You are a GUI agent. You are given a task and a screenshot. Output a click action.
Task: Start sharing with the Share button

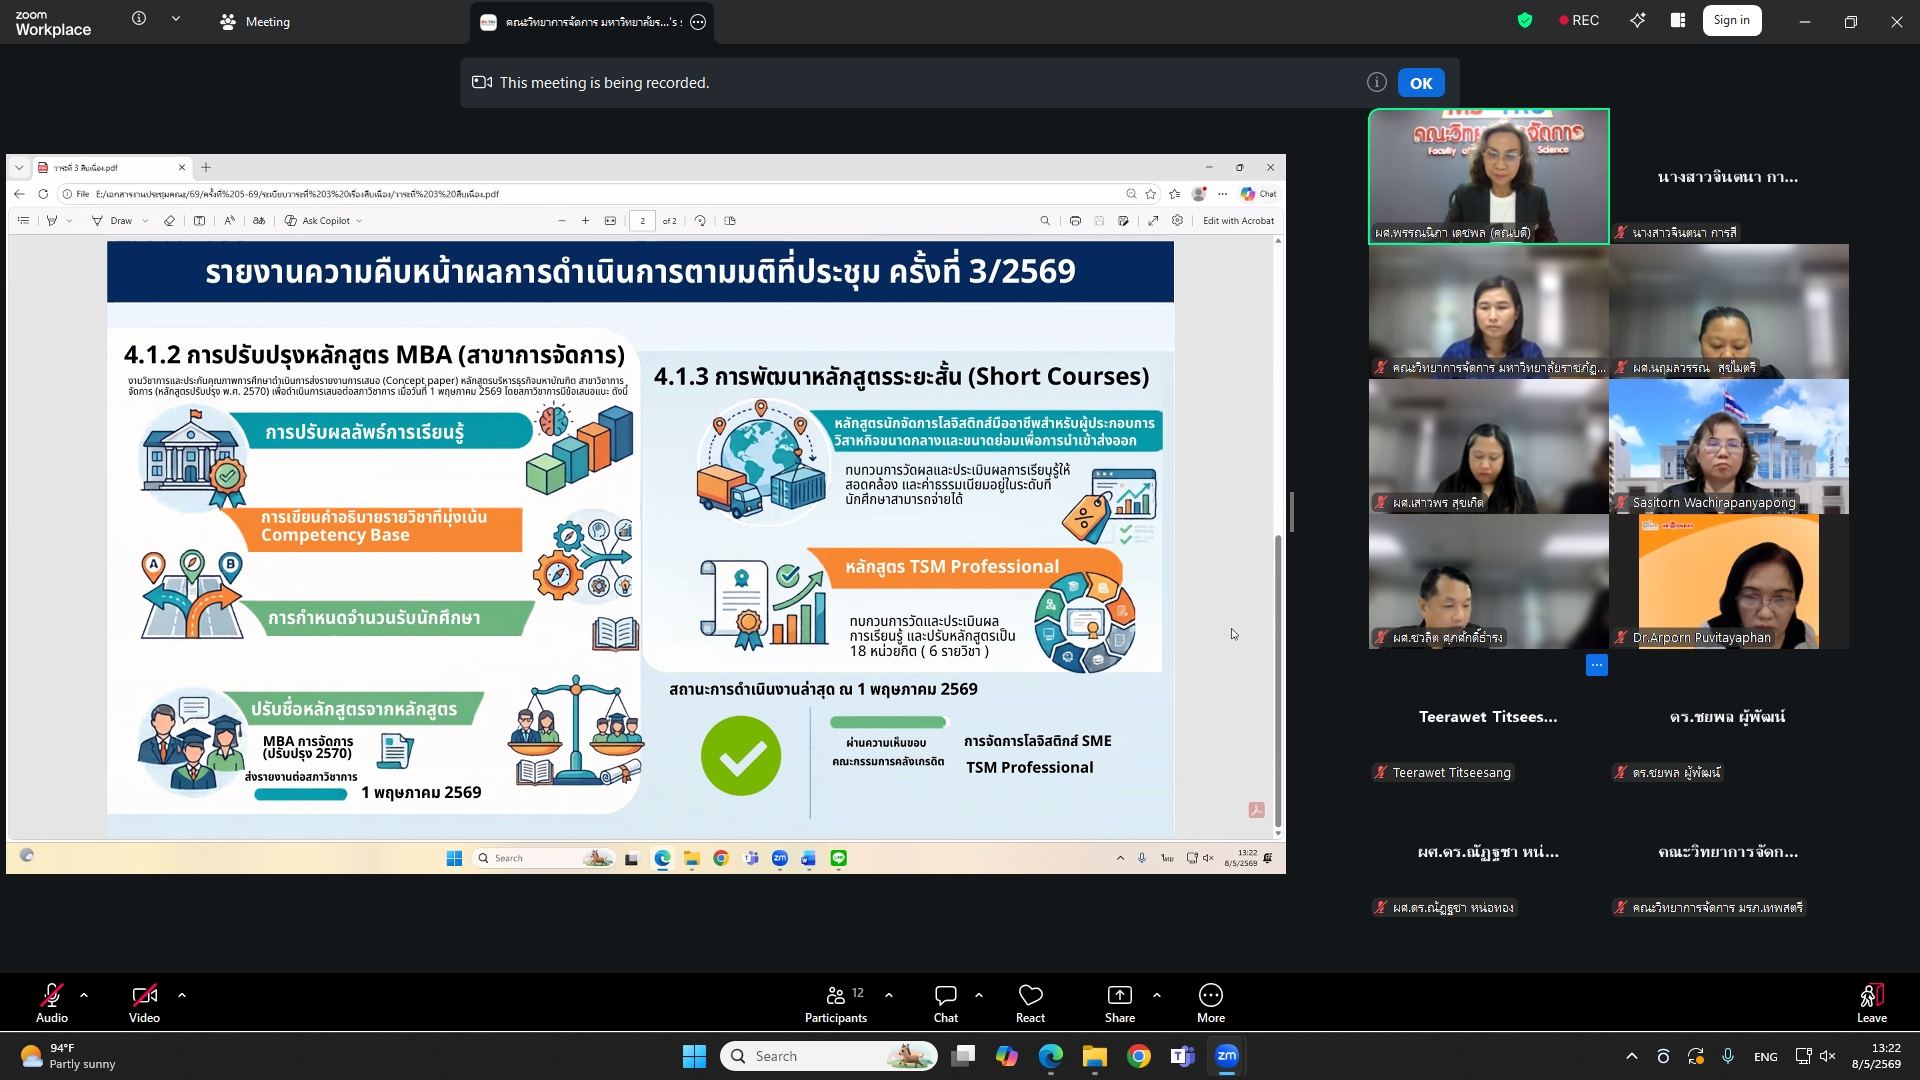[1120, 1003]
